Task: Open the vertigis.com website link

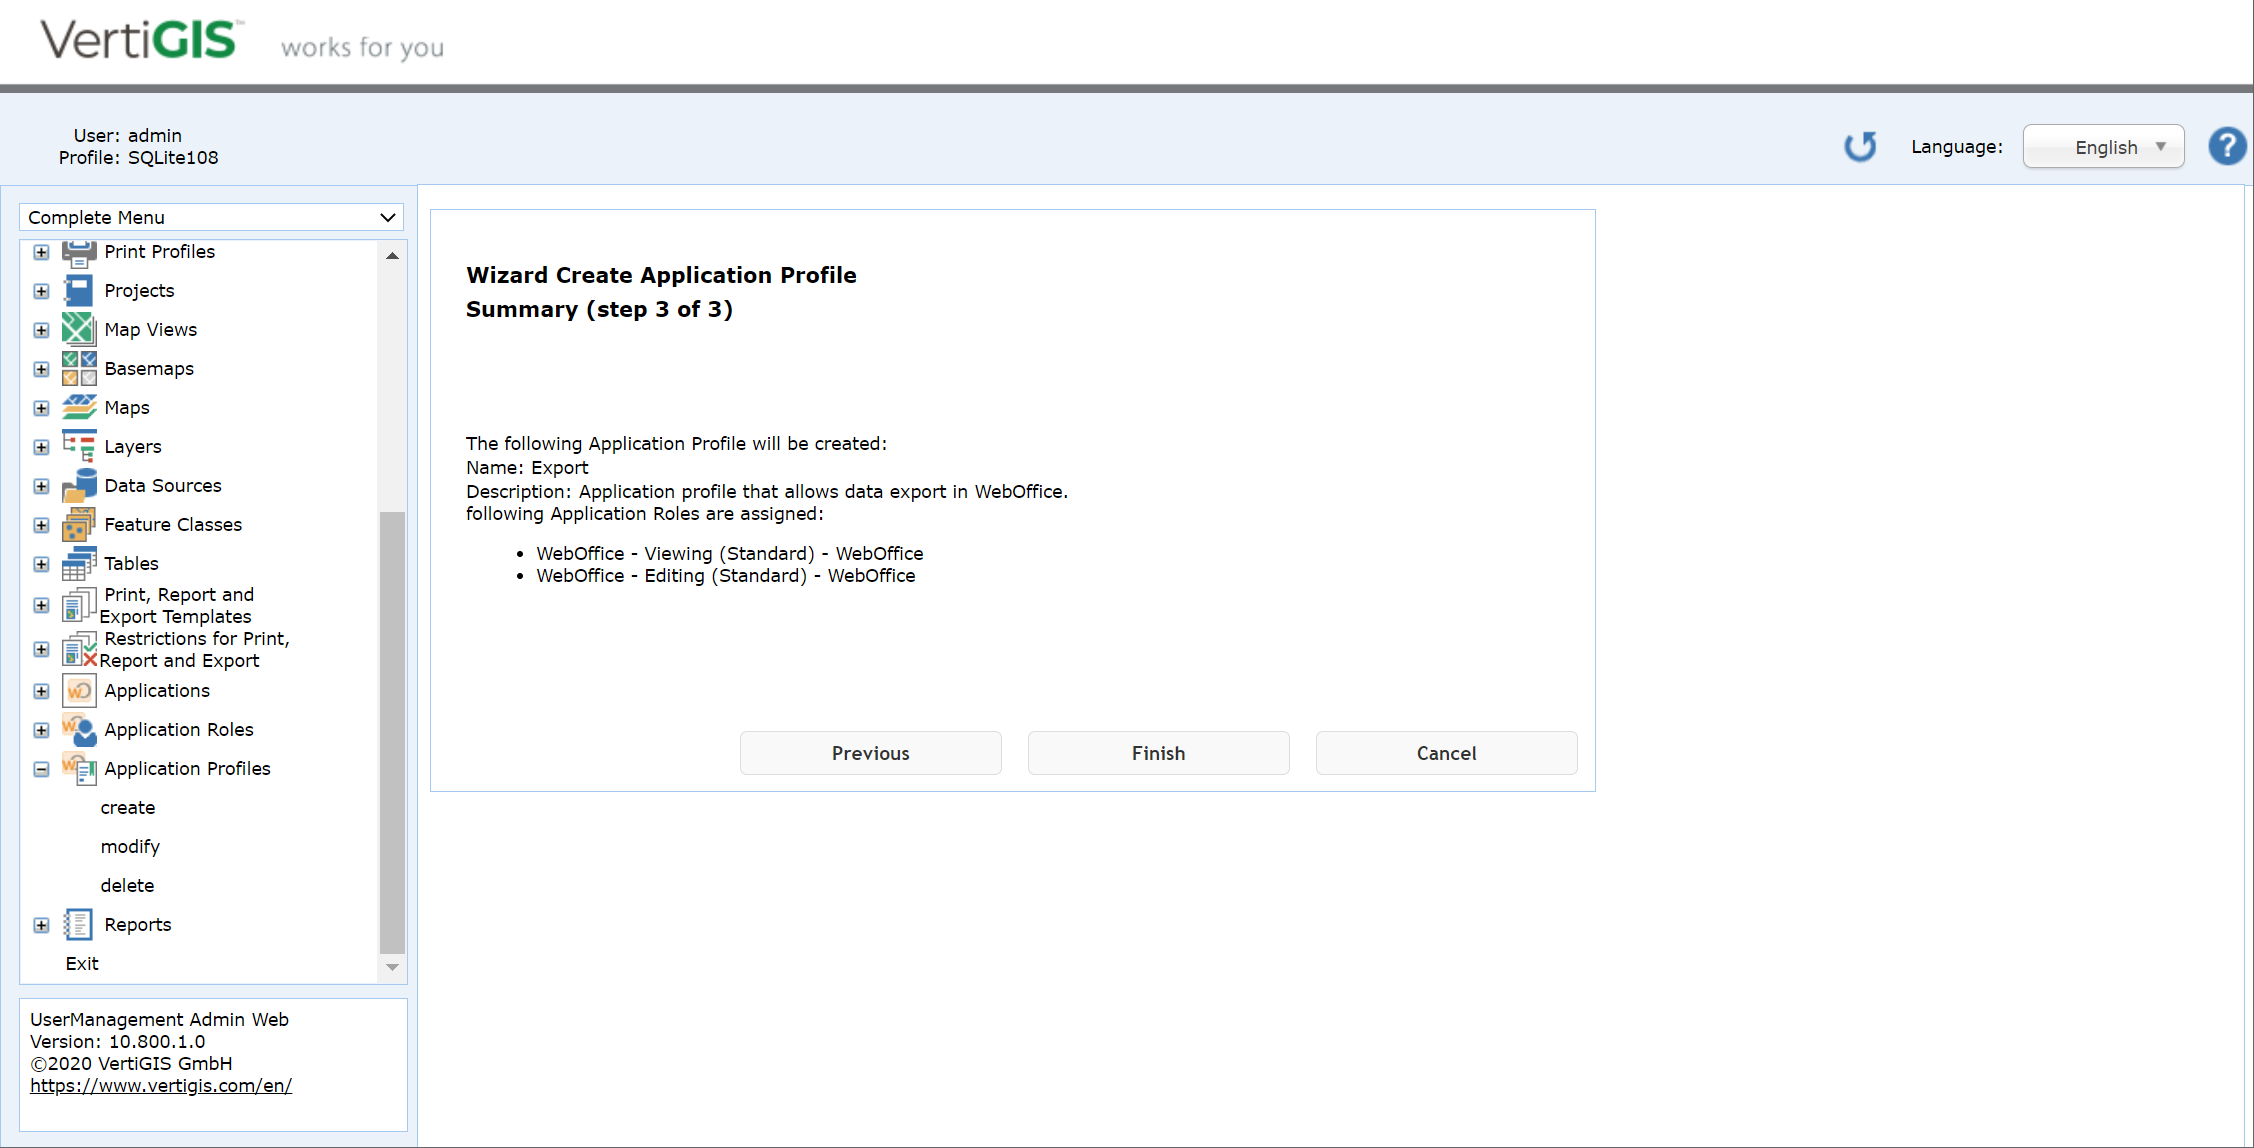Action: 161,1085
